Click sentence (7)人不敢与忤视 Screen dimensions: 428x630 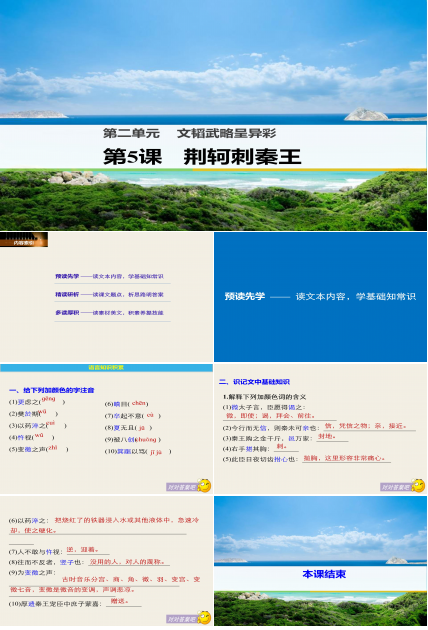36,551
